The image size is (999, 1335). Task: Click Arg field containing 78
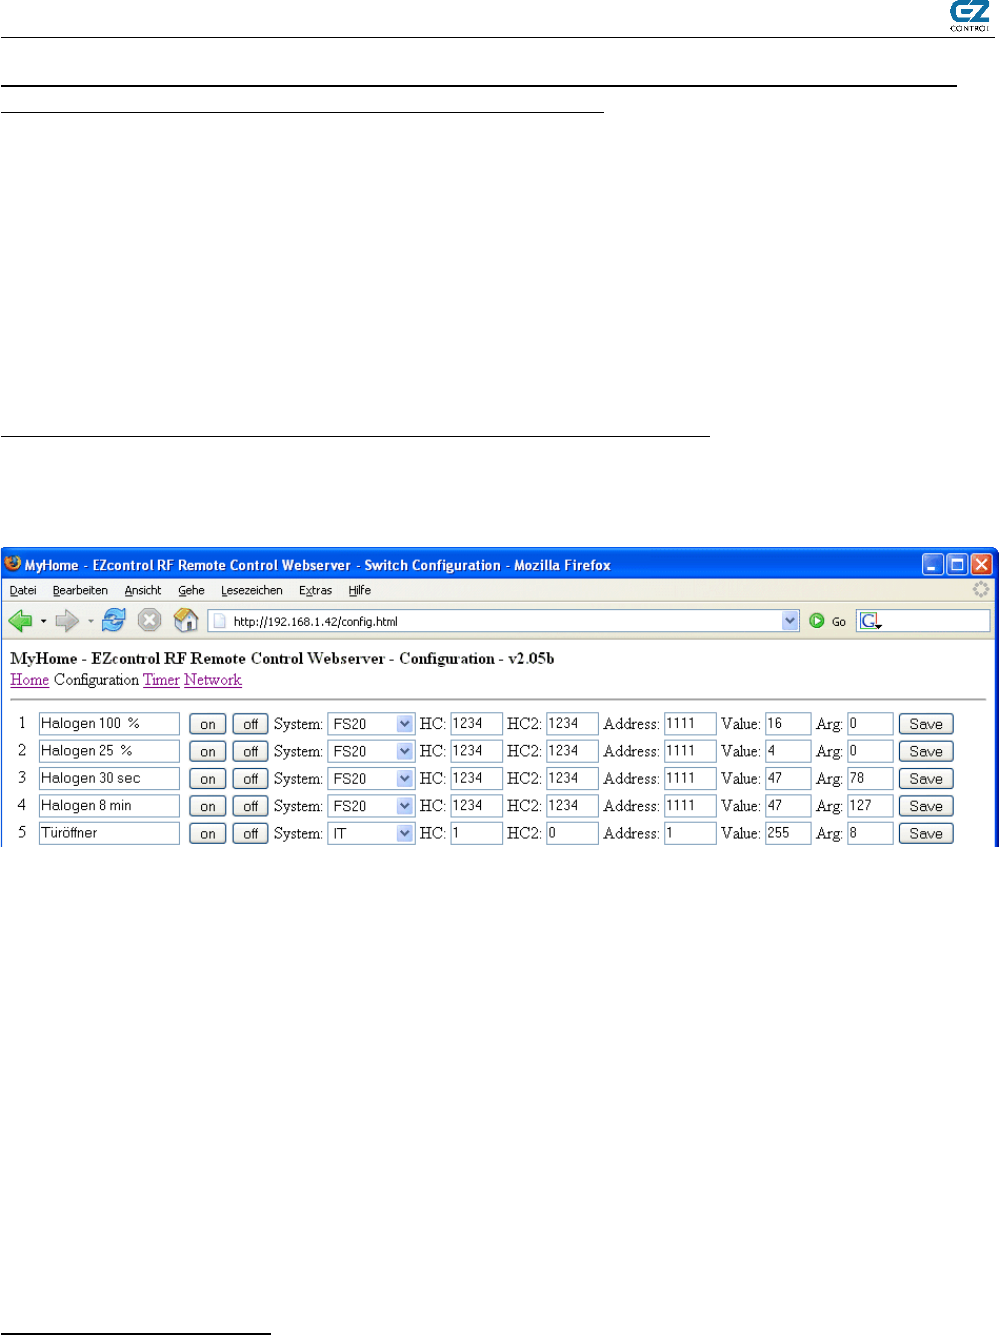870,778
